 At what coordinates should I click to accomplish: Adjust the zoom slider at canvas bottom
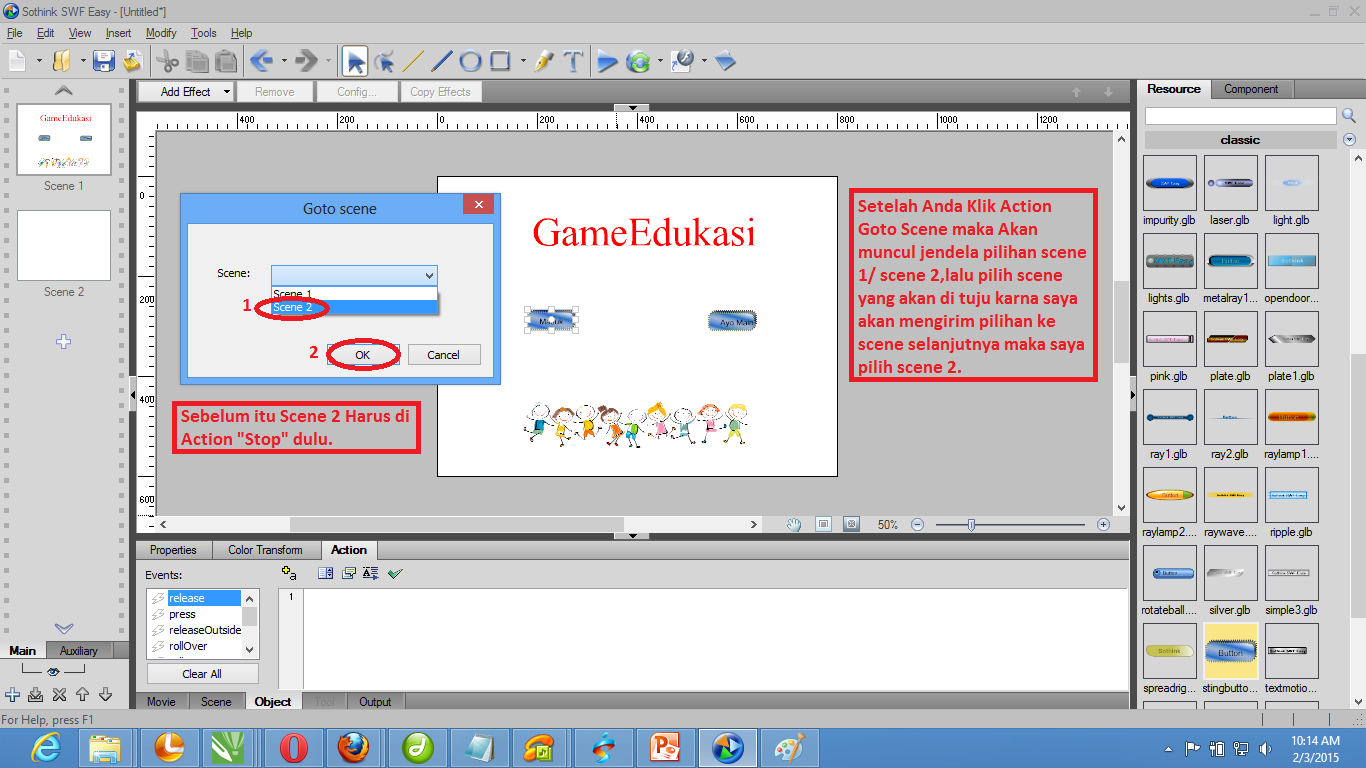(x=969, y=523)
